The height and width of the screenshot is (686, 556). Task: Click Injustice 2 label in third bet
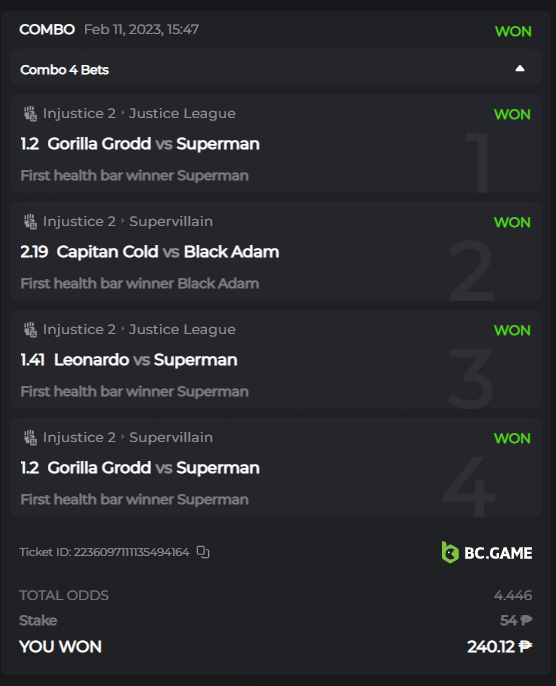point(79,330)
